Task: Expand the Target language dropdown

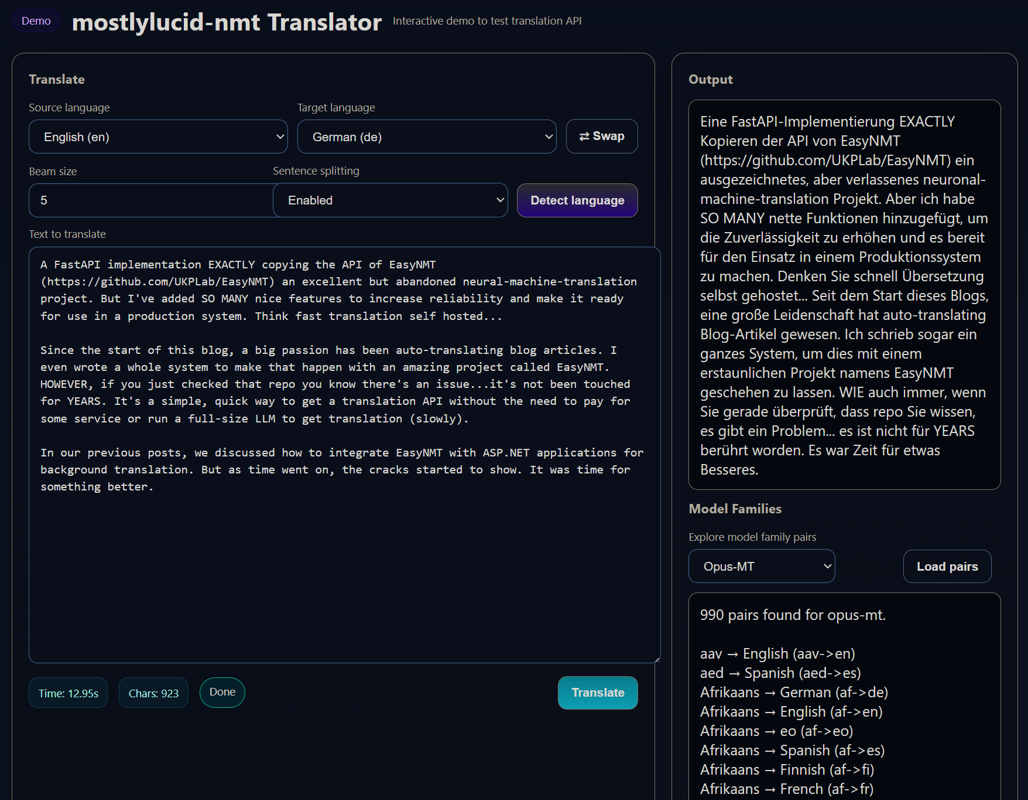Action: 427,137
